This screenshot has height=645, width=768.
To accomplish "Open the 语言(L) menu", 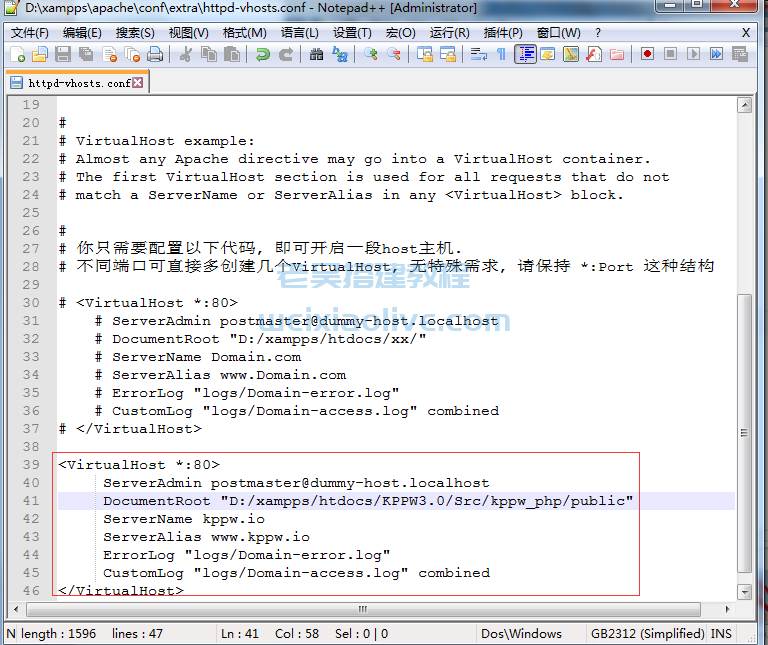I will click(x=300, y=33).
